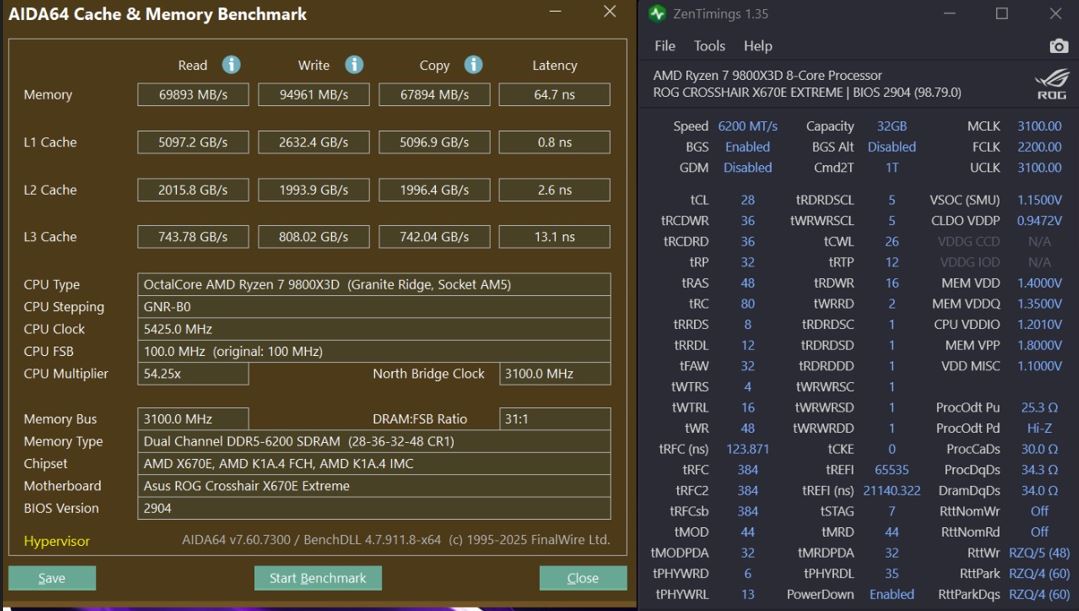The image size is (1079, 611).
Task: Click Chipset field AMD X670E
Action: pyautogui.click(x=374, y=464)
